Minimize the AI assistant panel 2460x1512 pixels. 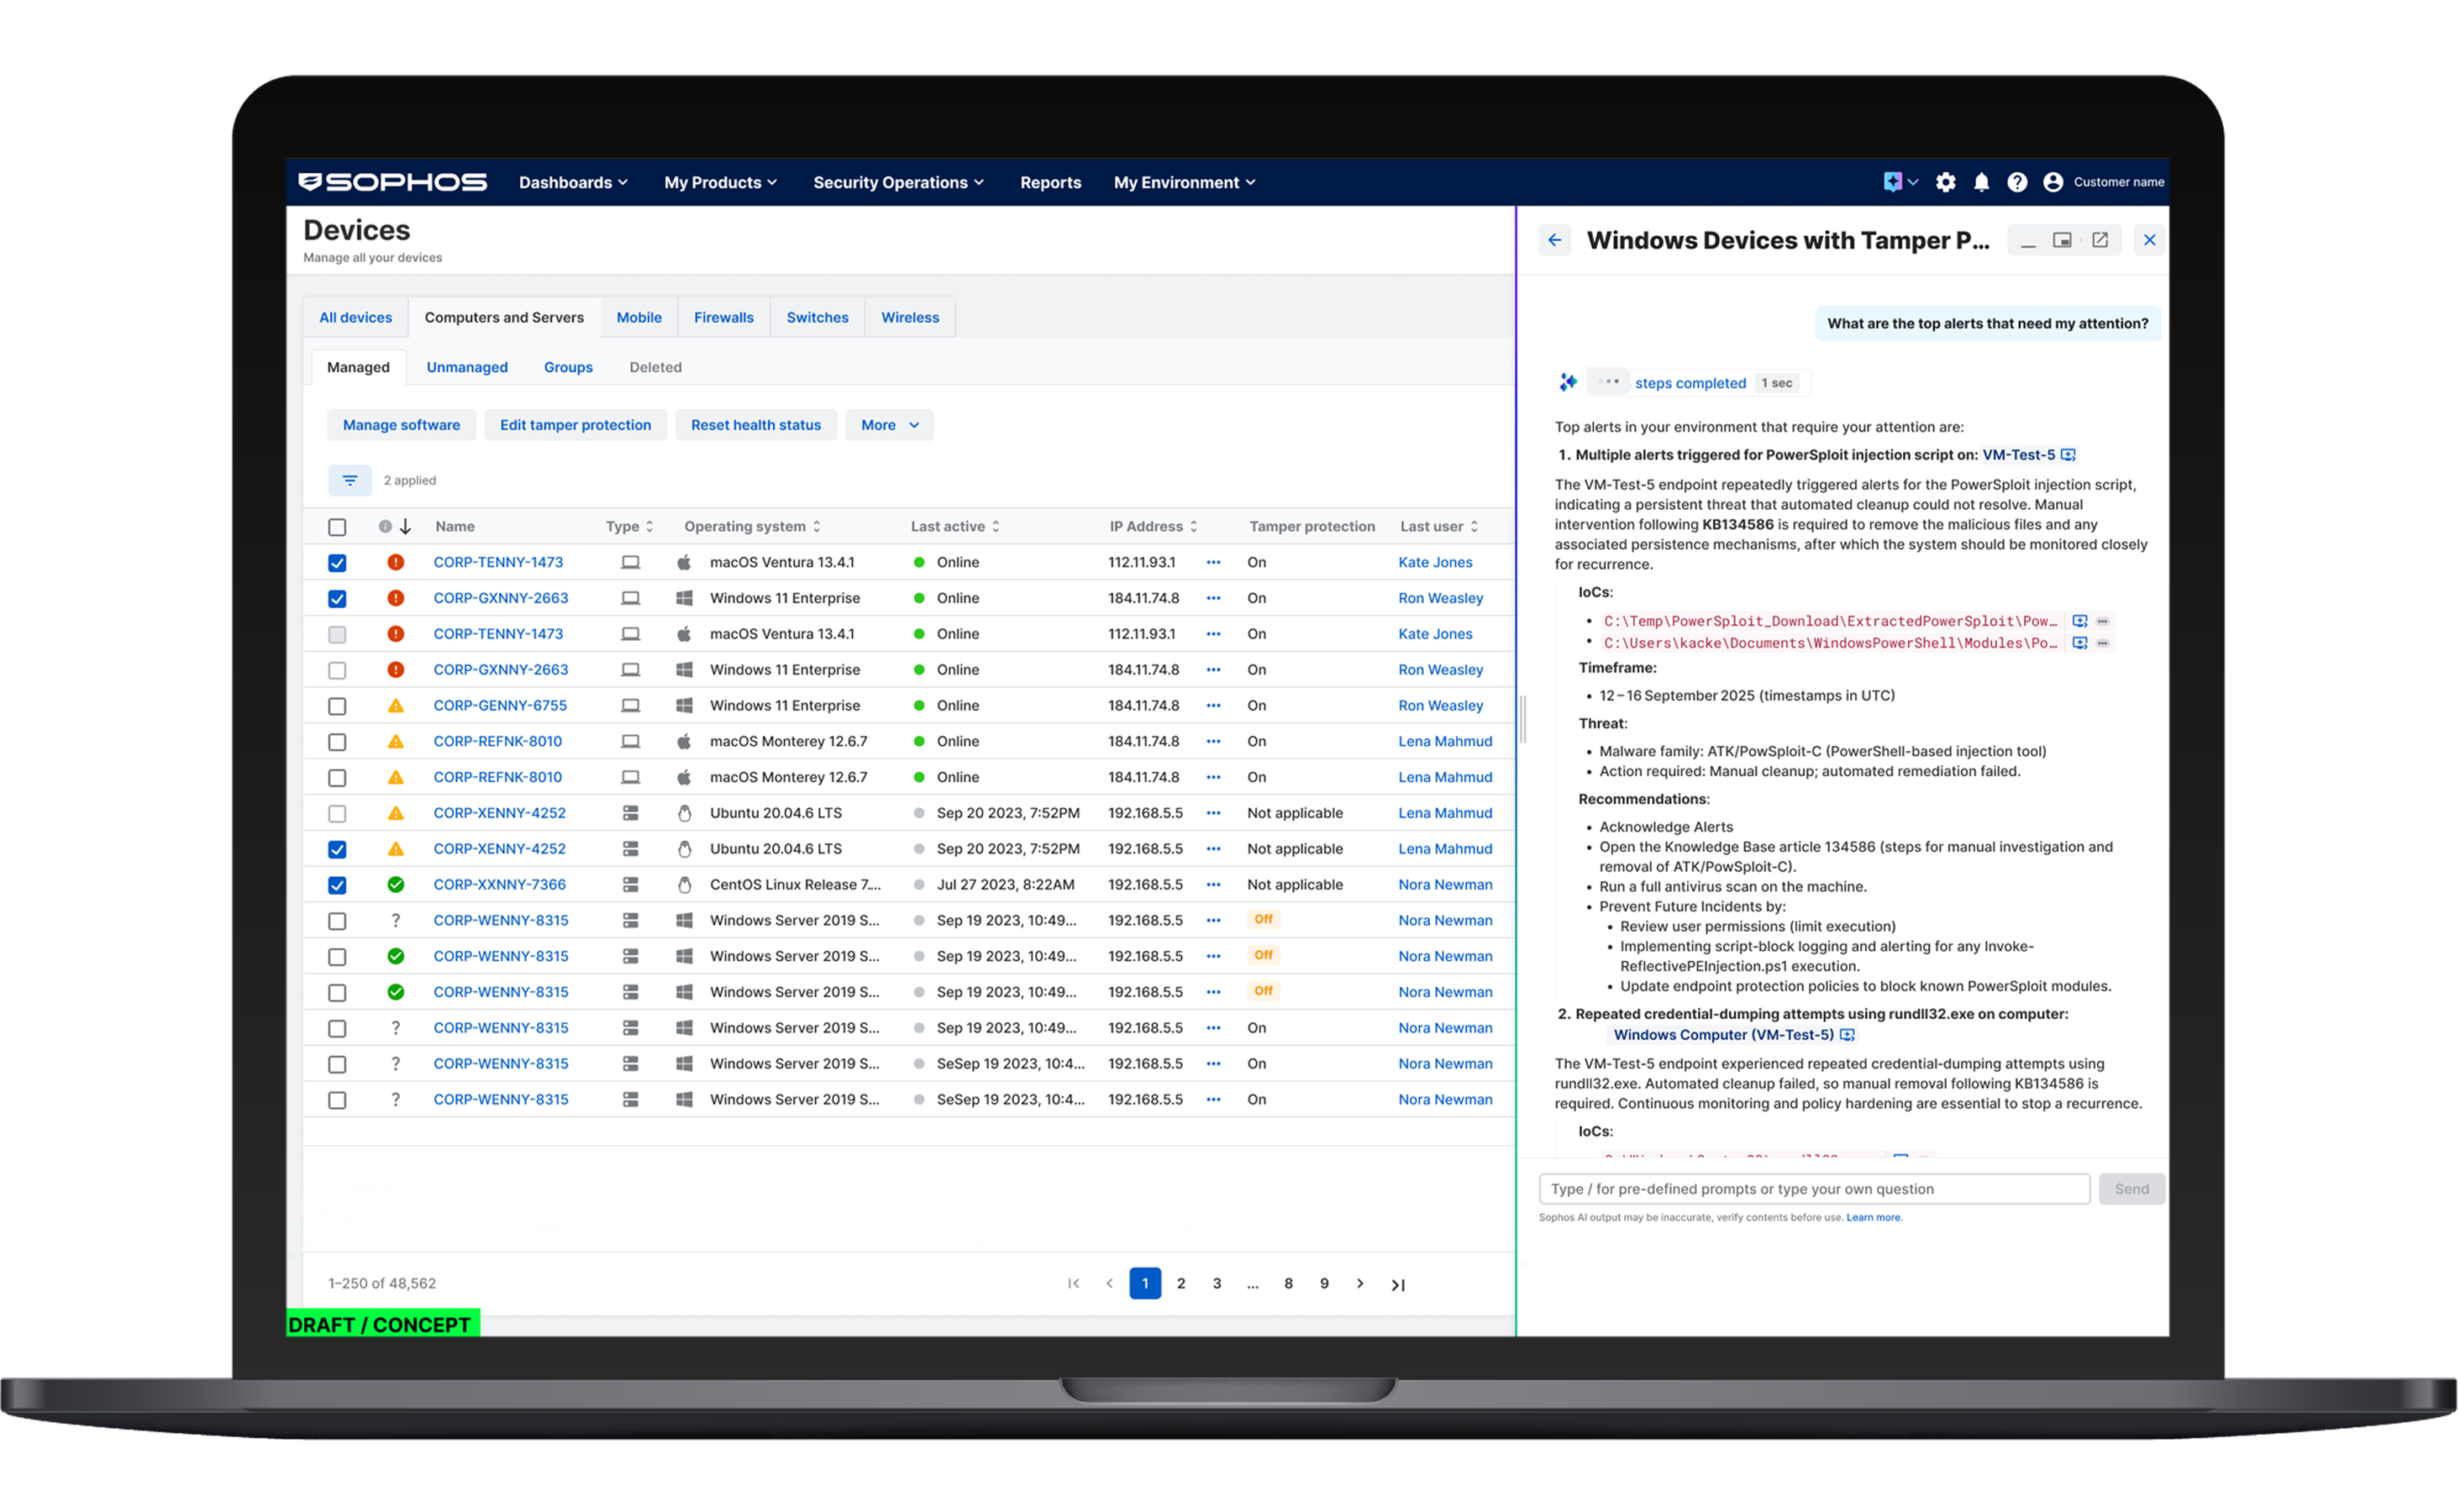click(x=2027, y=241)
